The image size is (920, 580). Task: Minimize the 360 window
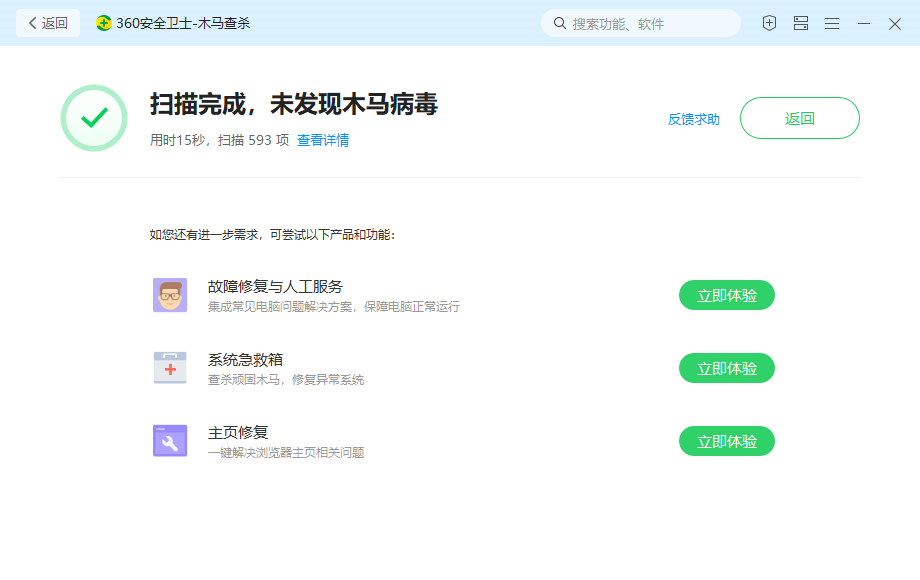click(x=864, y=23)
